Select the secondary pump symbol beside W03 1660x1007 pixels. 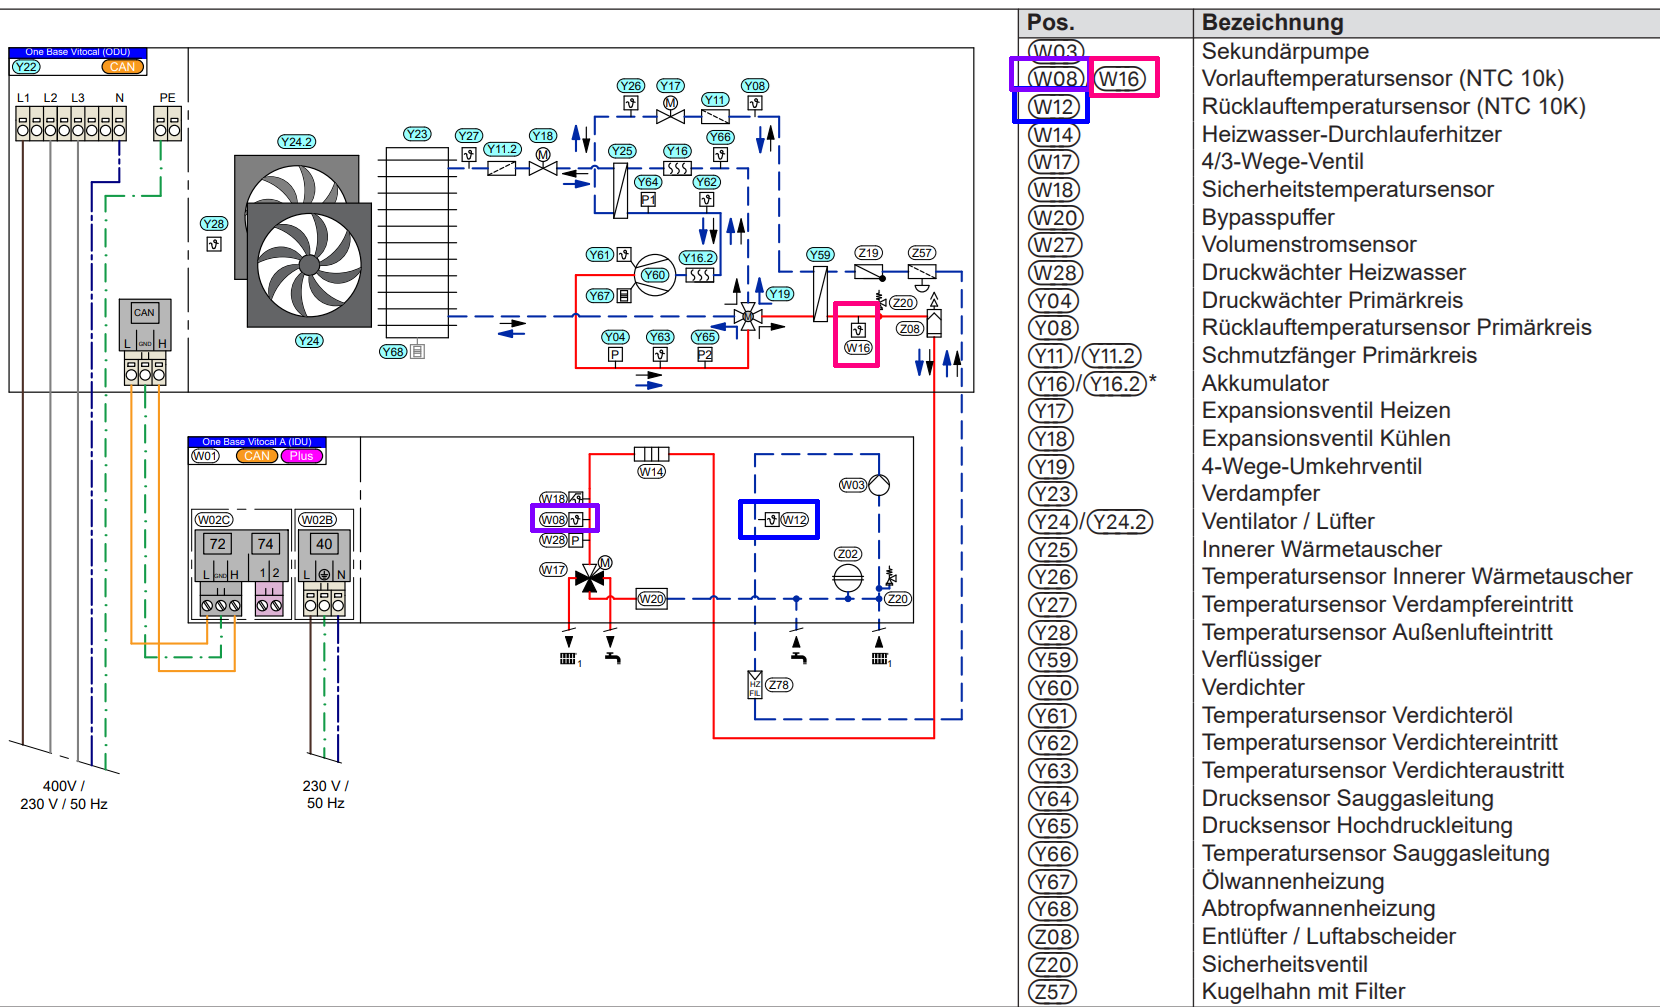pyautogui.click(x=879, y=485)
